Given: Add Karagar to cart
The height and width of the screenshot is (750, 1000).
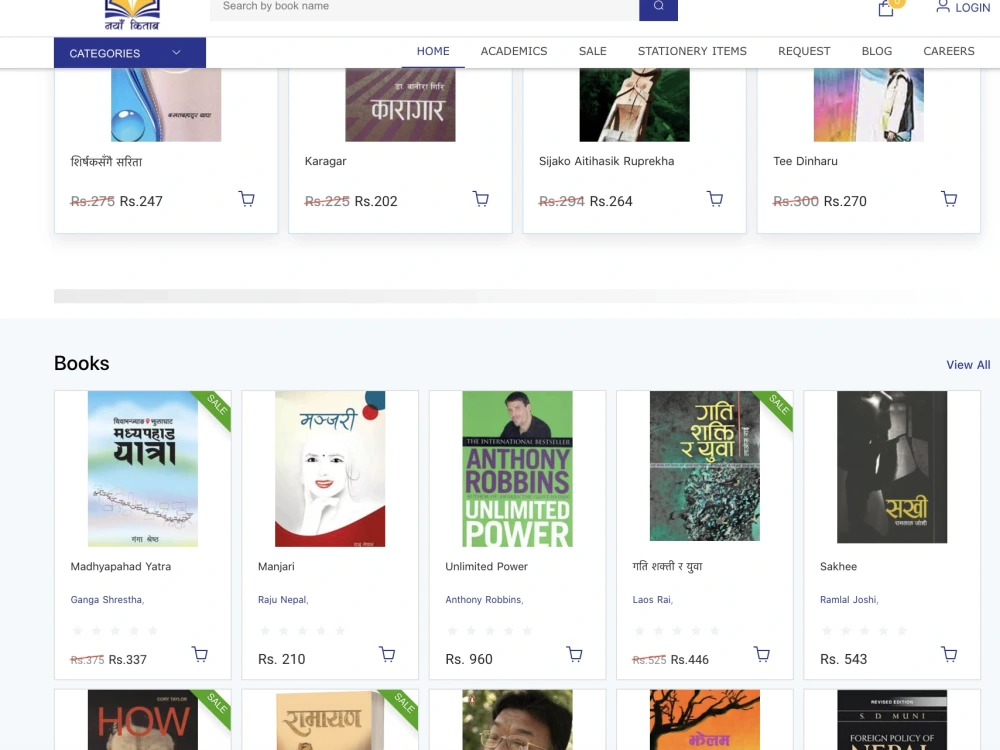Looking at the screenshot, I should (481, 199).
